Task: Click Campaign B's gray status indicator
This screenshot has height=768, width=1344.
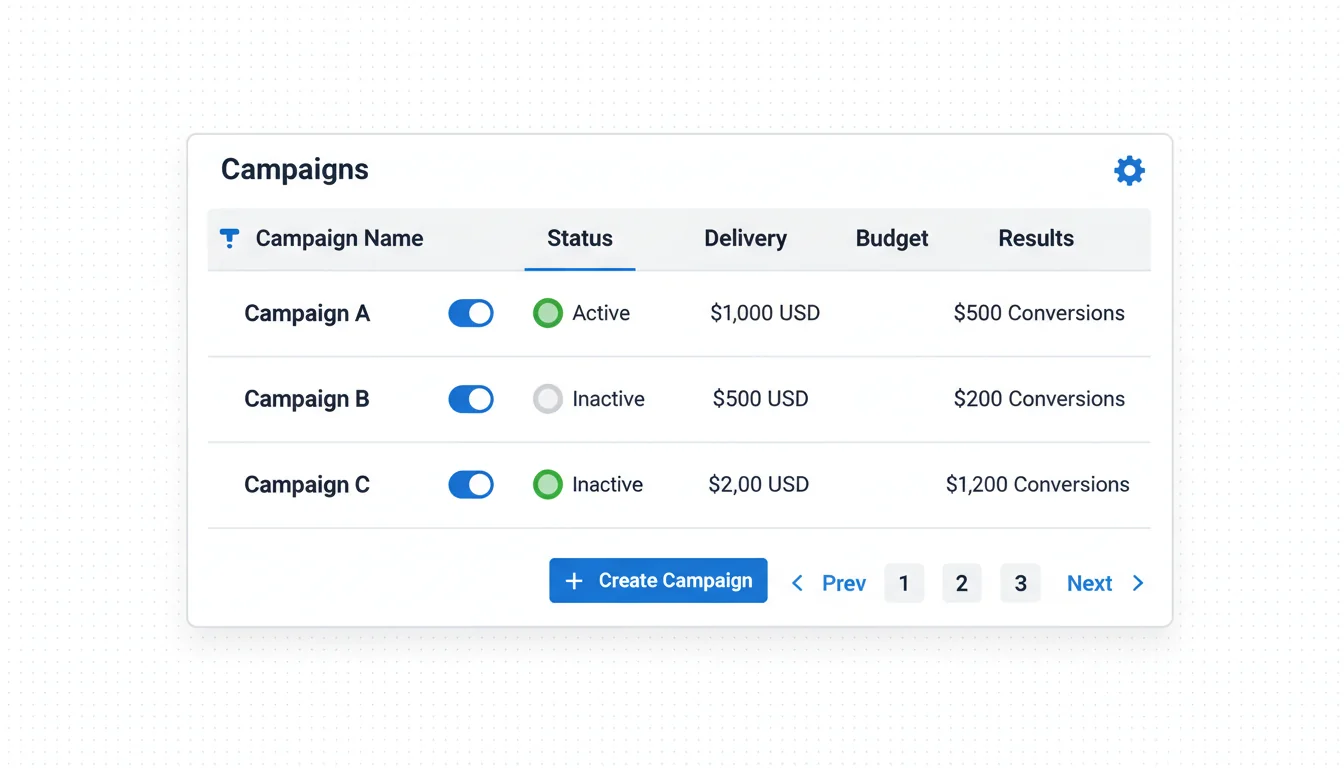Action: [547, 399]
